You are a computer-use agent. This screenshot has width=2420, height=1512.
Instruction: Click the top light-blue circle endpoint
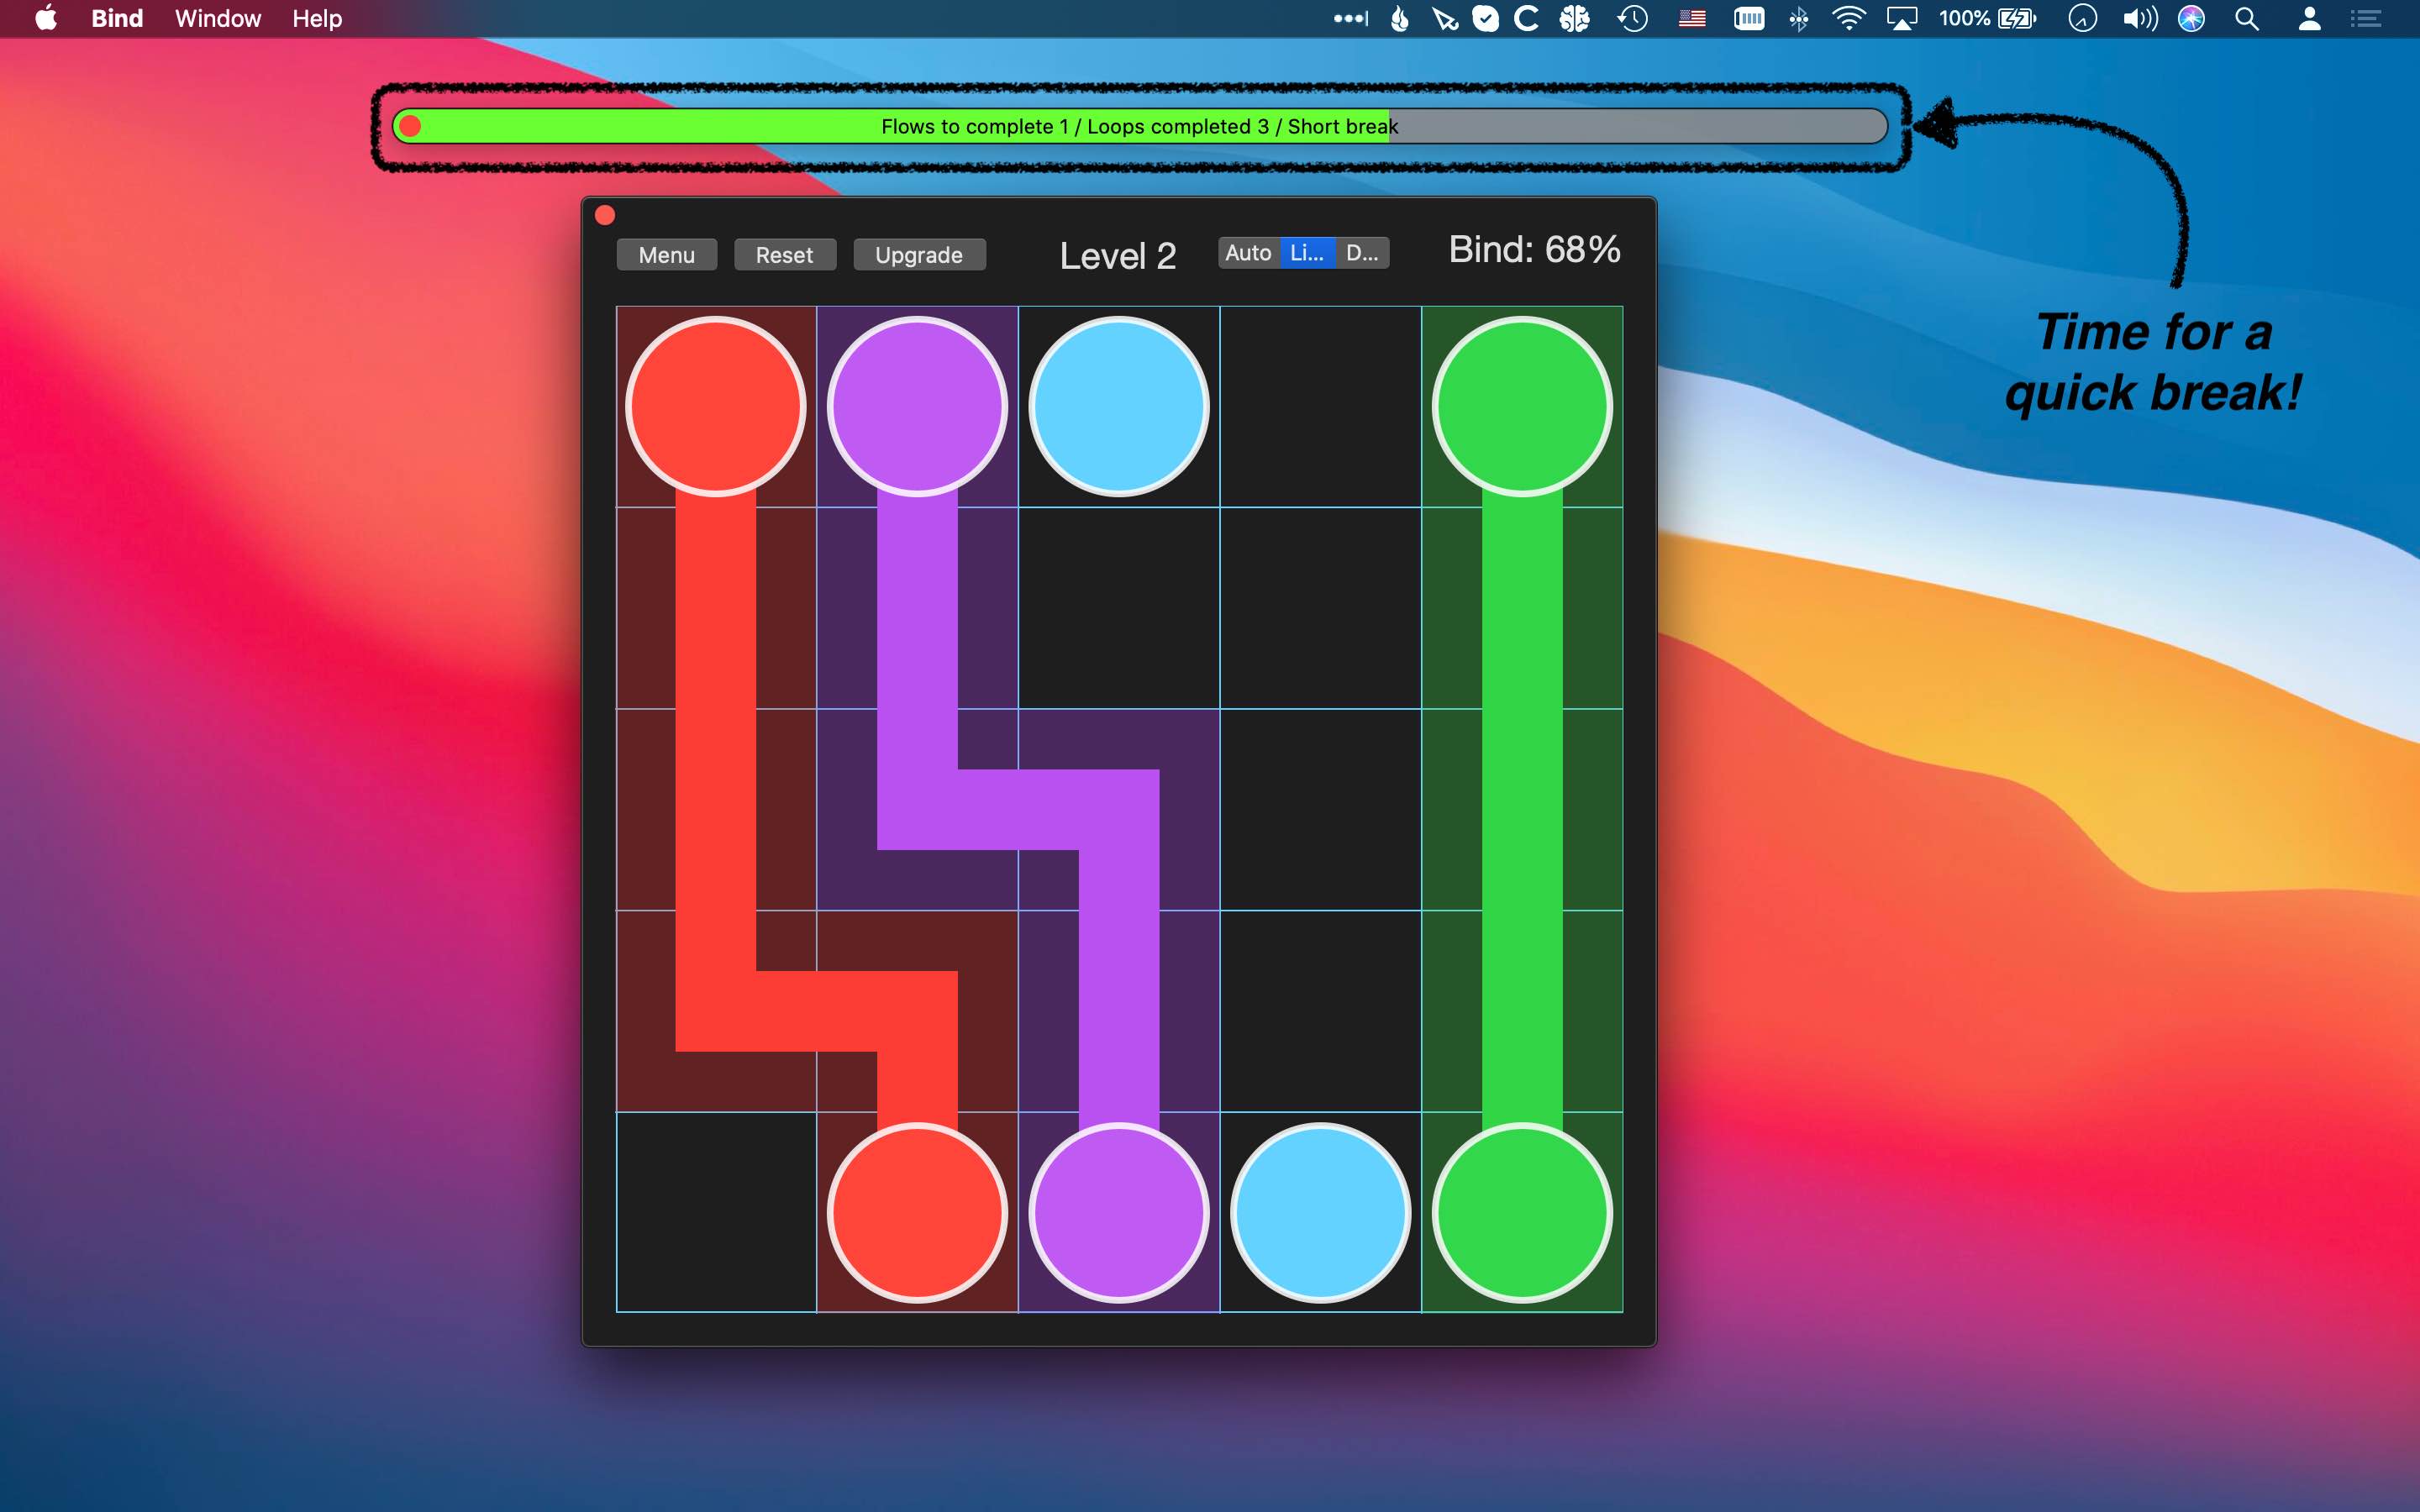tap(1119, 406)
